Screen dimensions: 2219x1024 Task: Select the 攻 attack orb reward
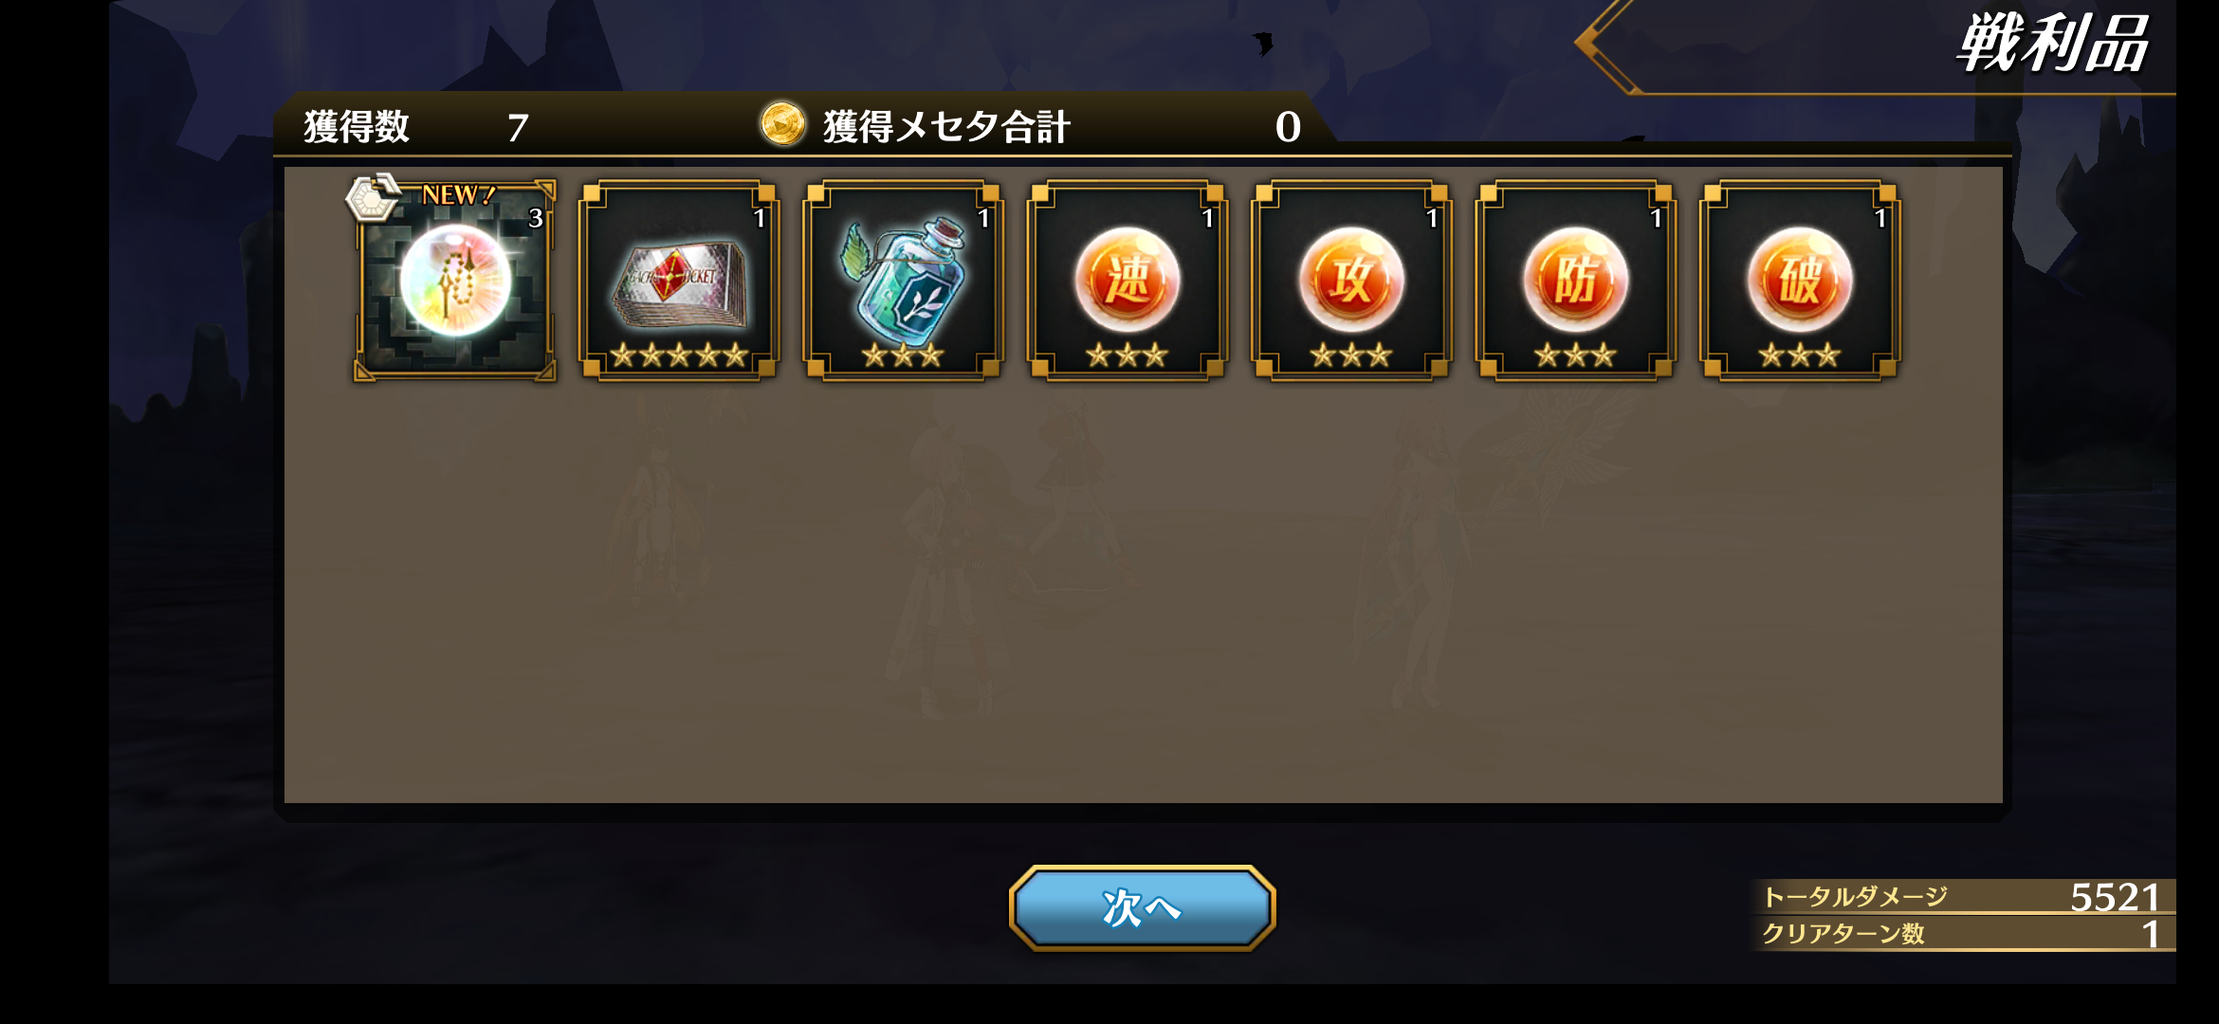click(1351, 280)
